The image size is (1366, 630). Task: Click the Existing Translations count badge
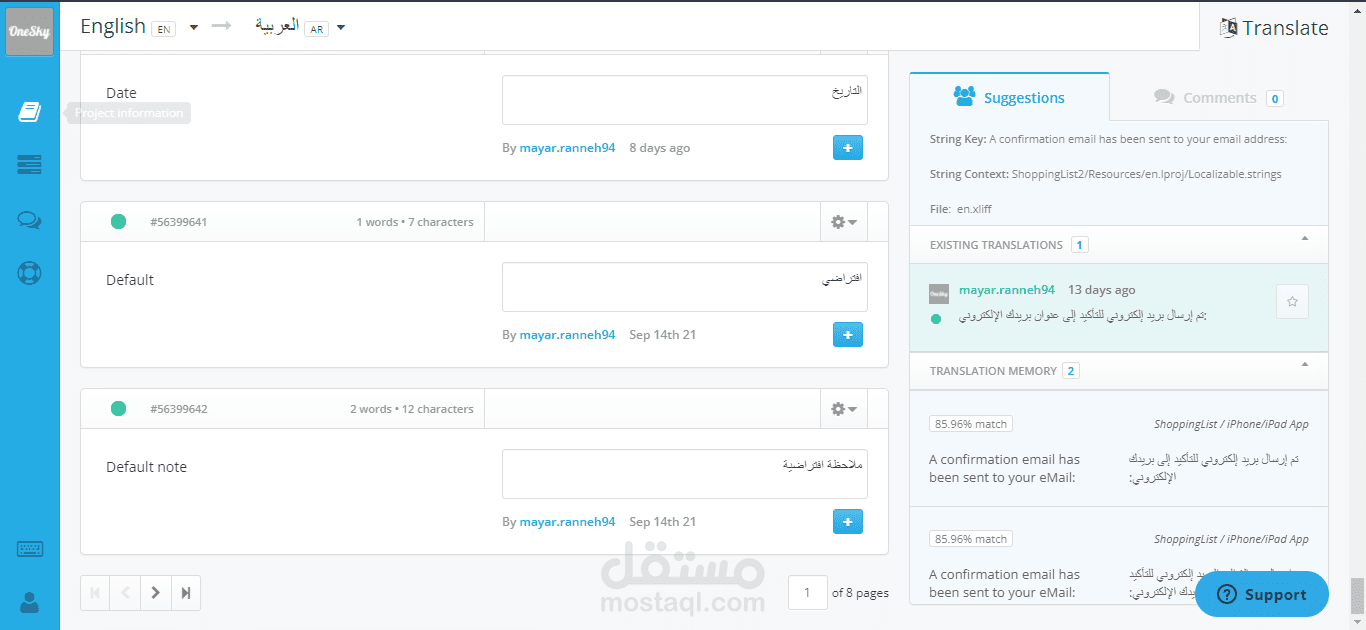(1079, 245)
